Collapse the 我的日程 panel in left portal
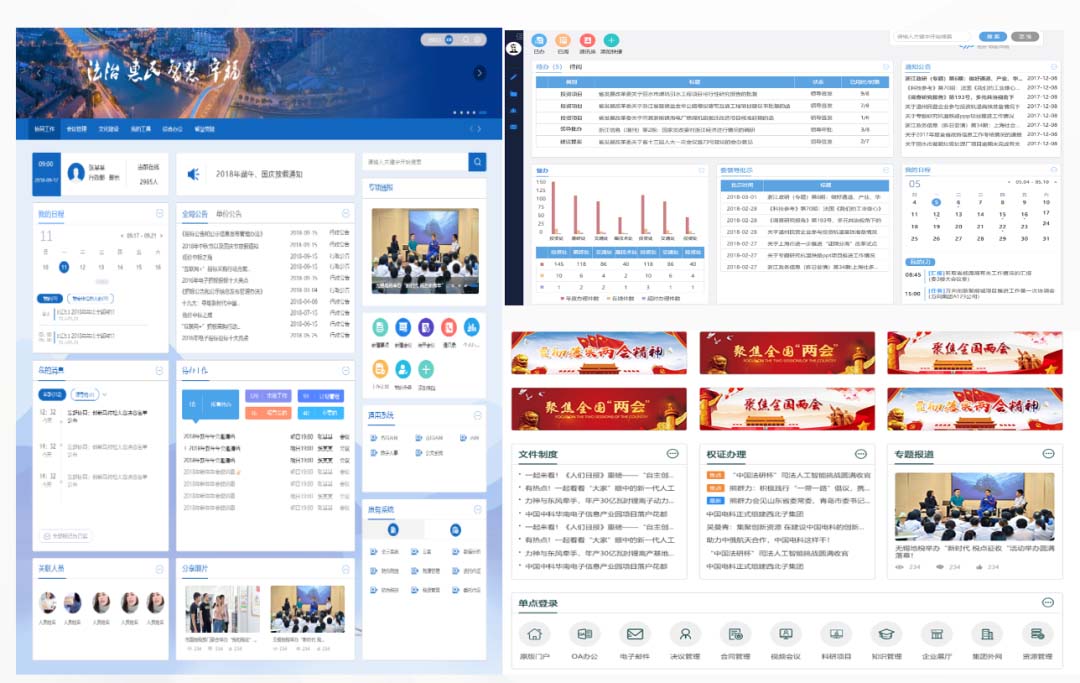This screenshot has height=683, width=1080. click(x=159, y=213)
